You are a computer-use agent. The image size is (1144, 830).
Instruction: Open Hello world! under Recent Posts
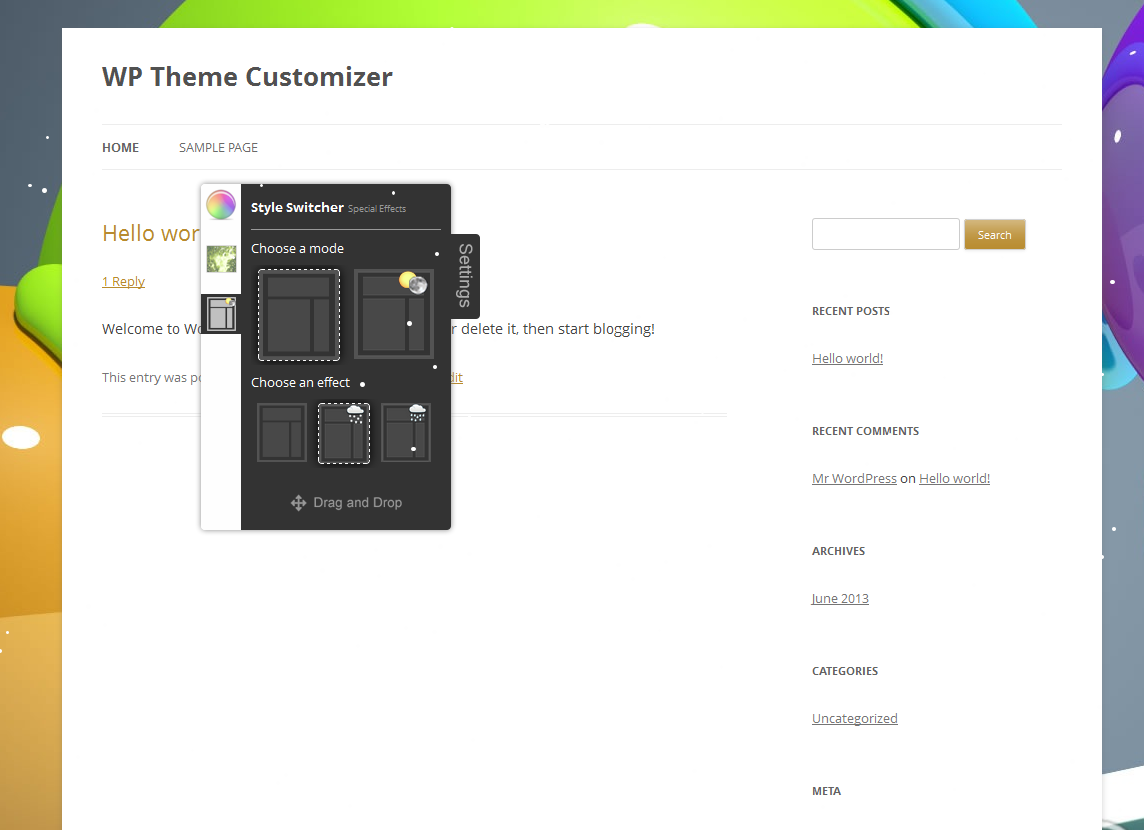pos(847,358)
